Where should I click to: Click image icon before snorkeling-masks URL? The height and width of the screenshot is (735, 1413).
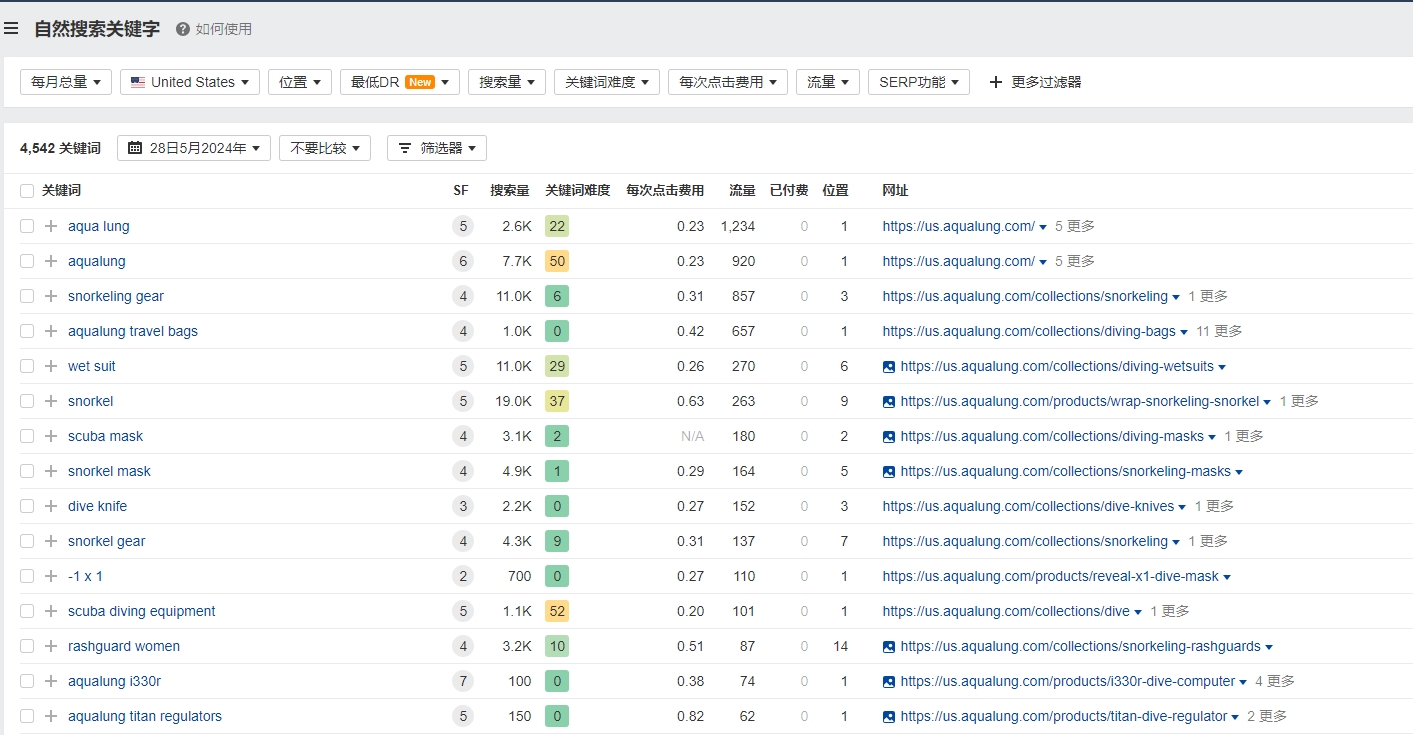coord(889,472)
